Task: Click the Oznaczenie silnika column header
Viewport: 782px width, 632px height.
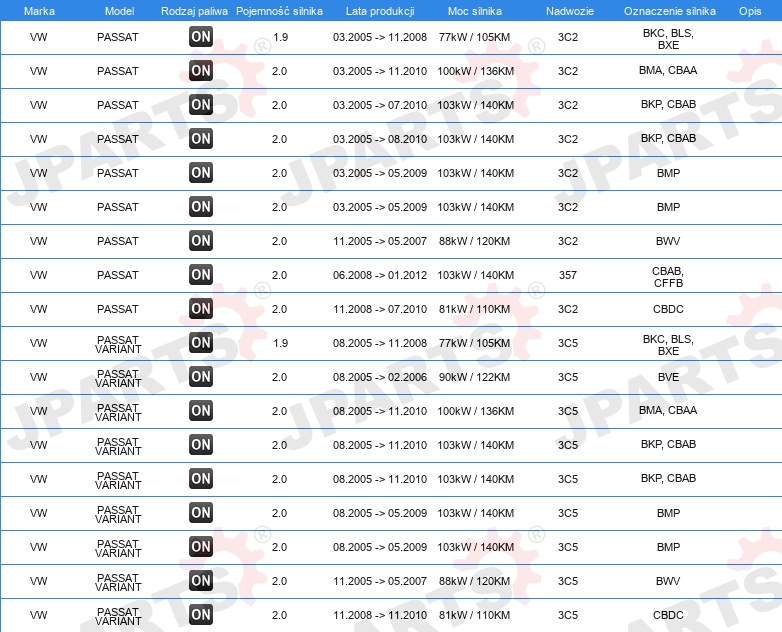Action: 670,11
